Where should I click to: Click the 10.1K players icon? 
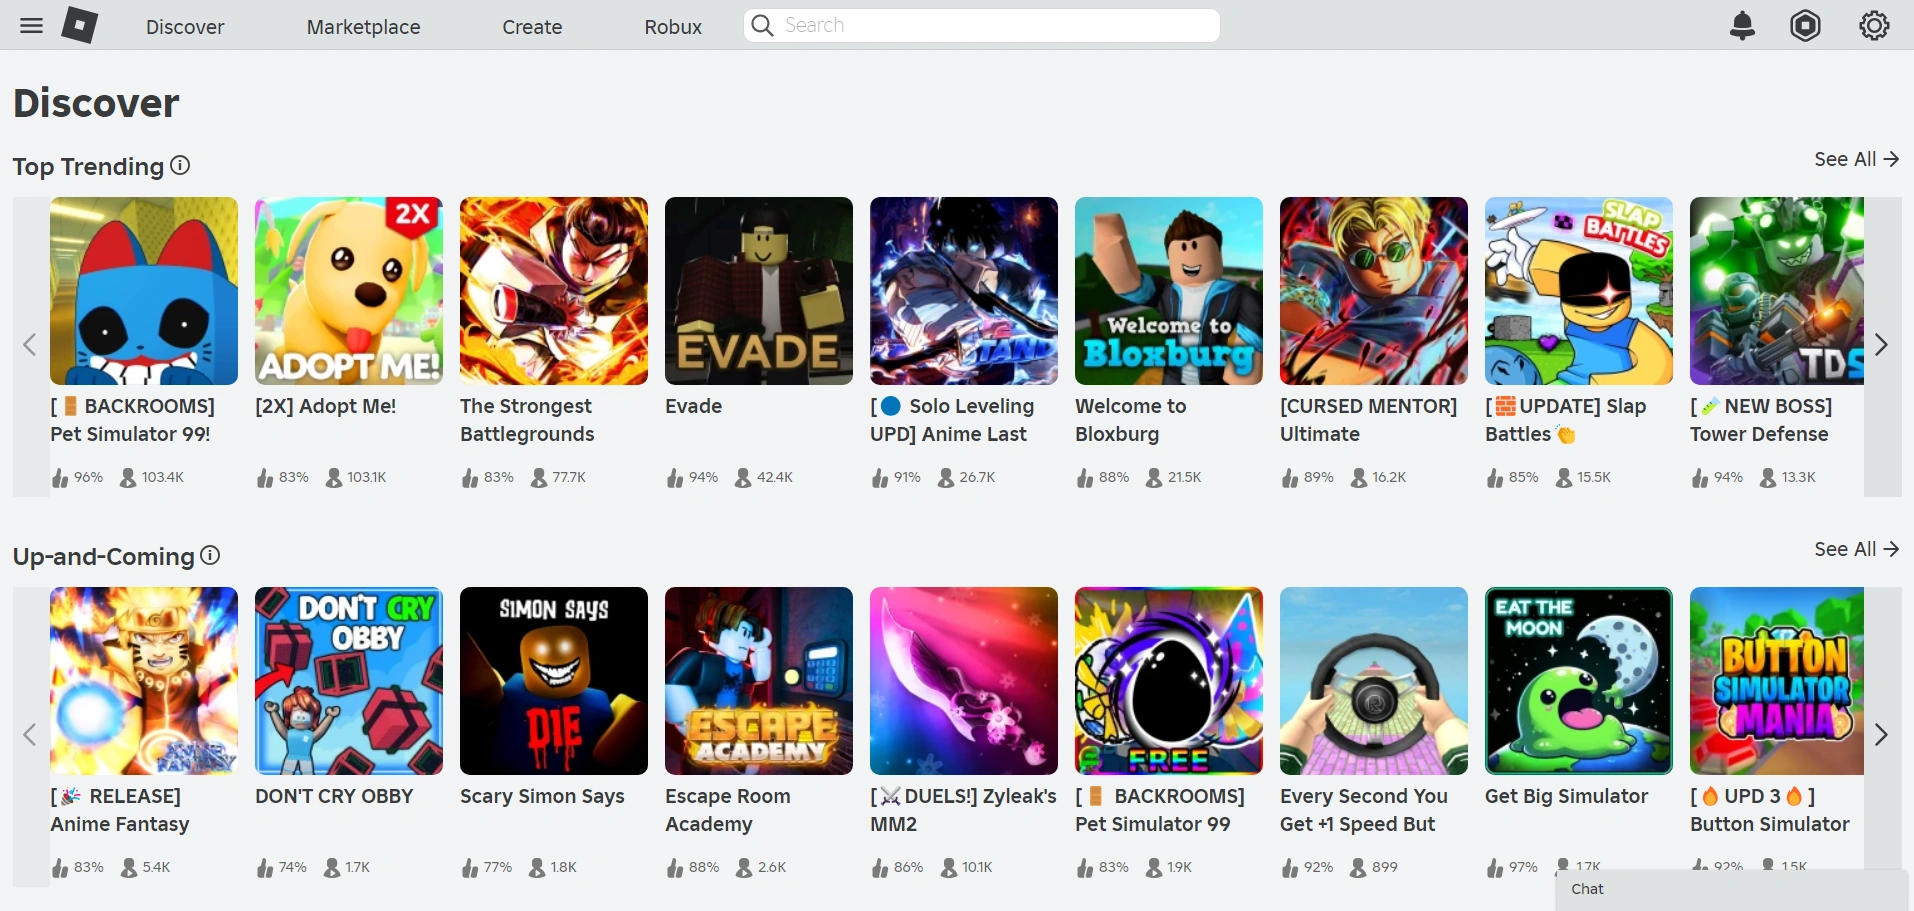point(949,868)
